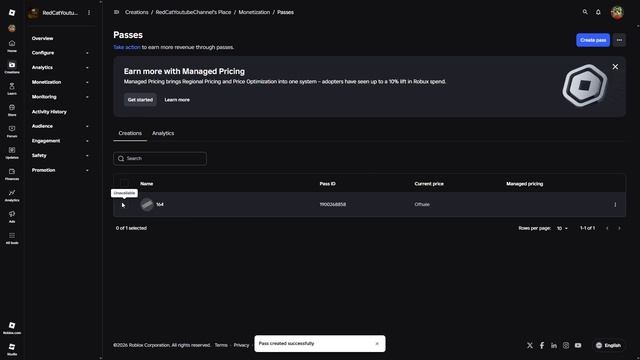The width and height of the screenshot is (640, 360).
Task: Switch to the Creations tab
Action: tap(130, 133)
